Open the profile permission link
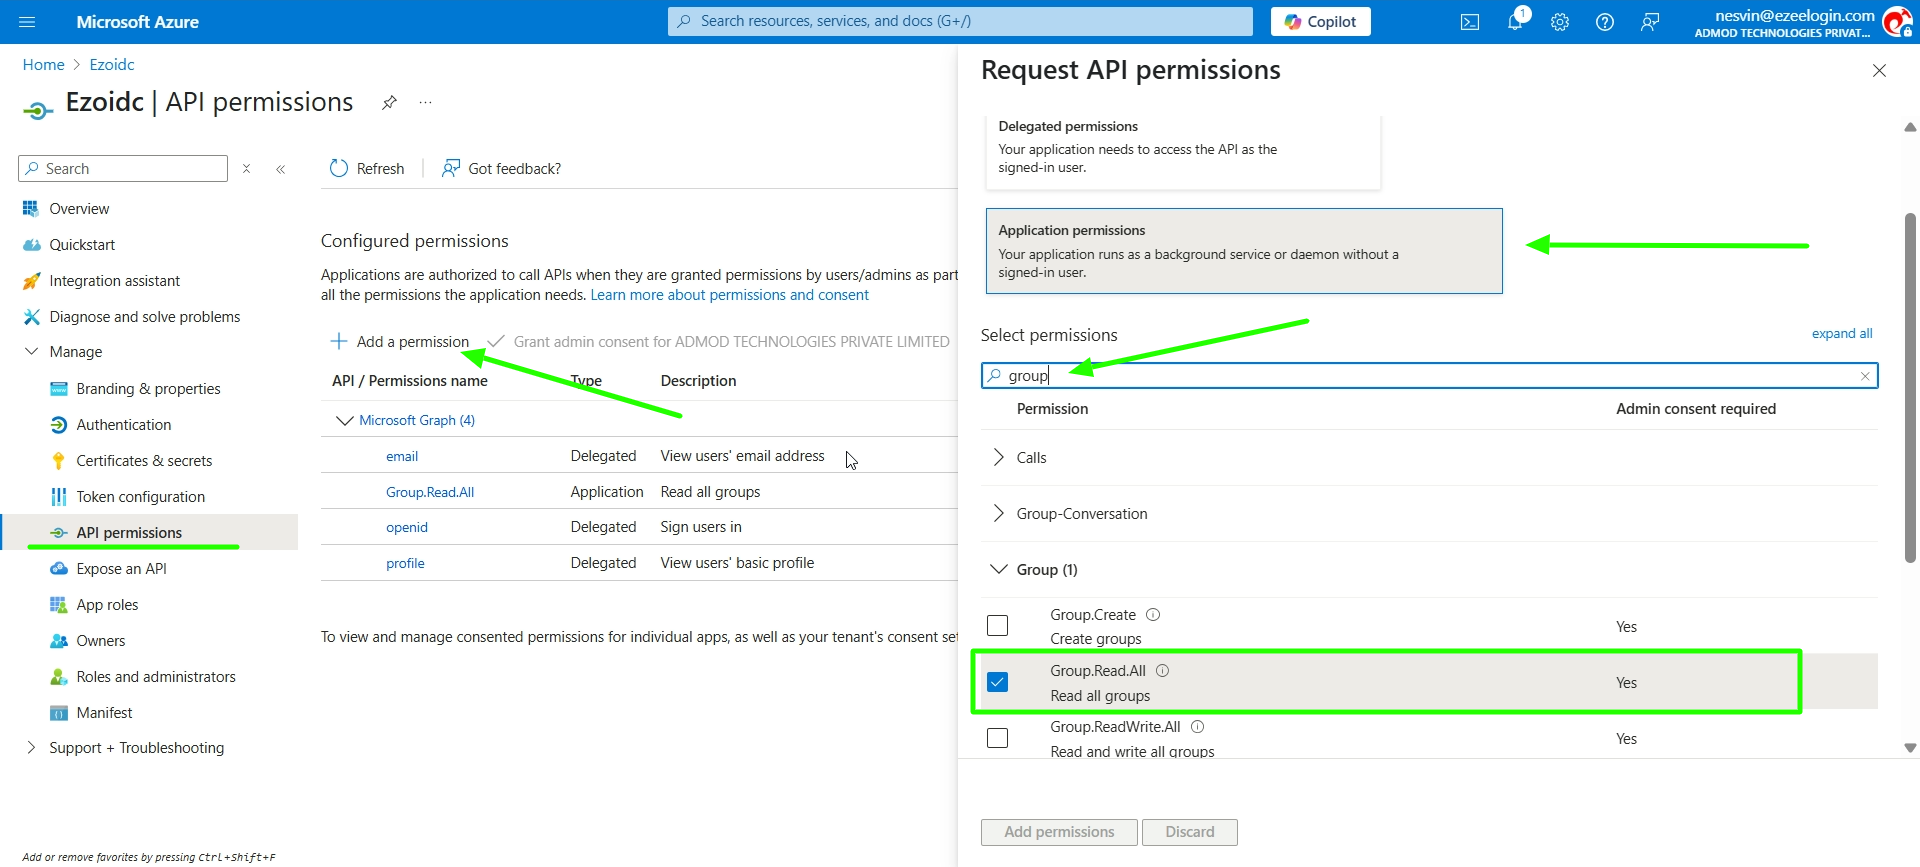The image size is (1920, 867). (x=405, y=563)
